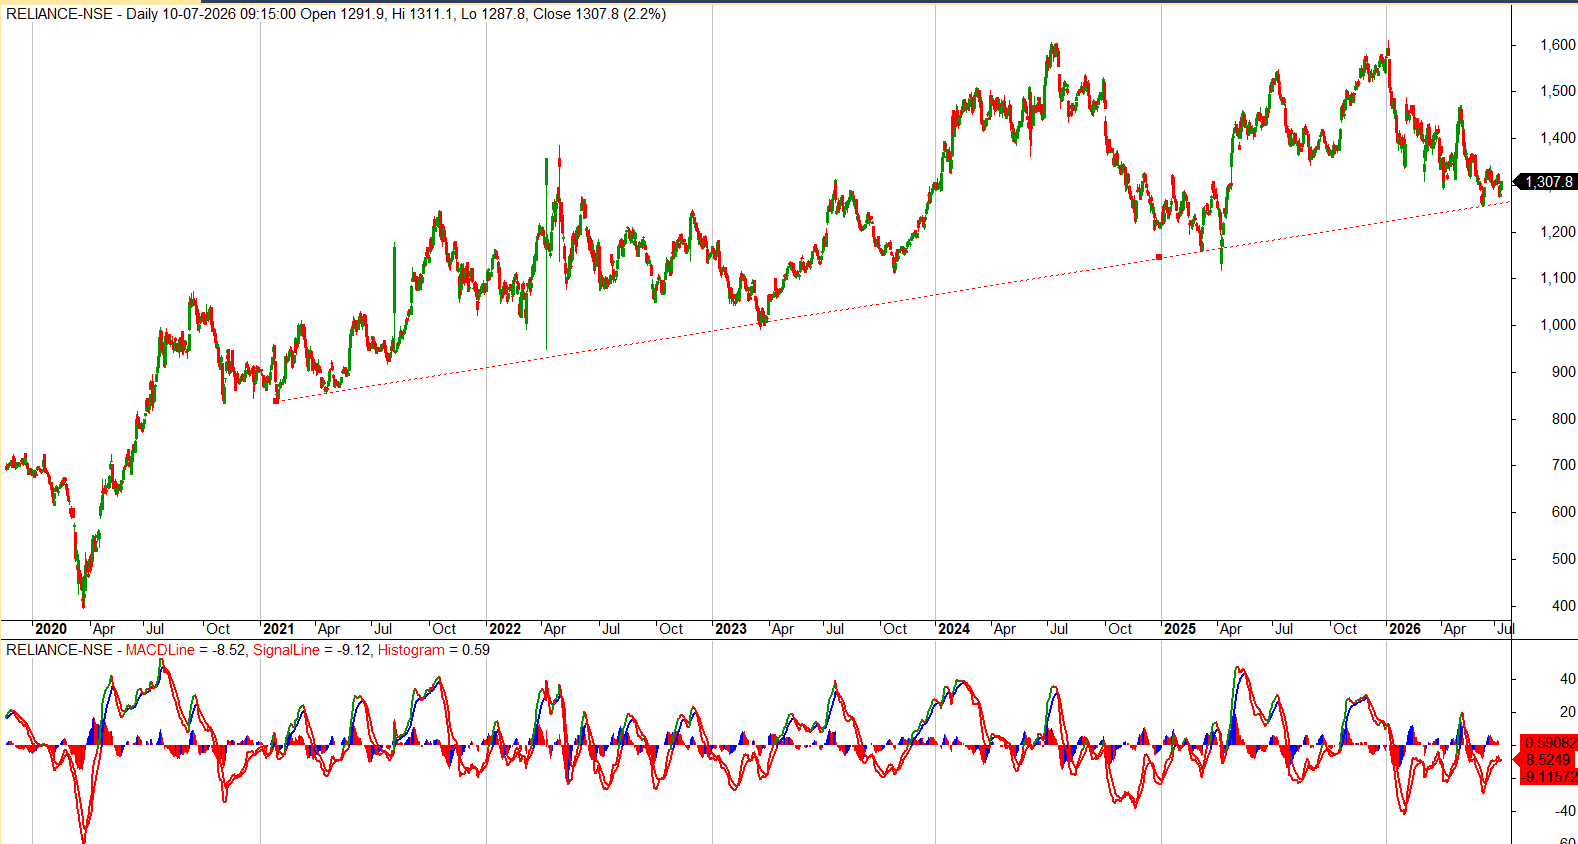
Task: Click the 40 label on MACD axis
Action: [1567, 679]
